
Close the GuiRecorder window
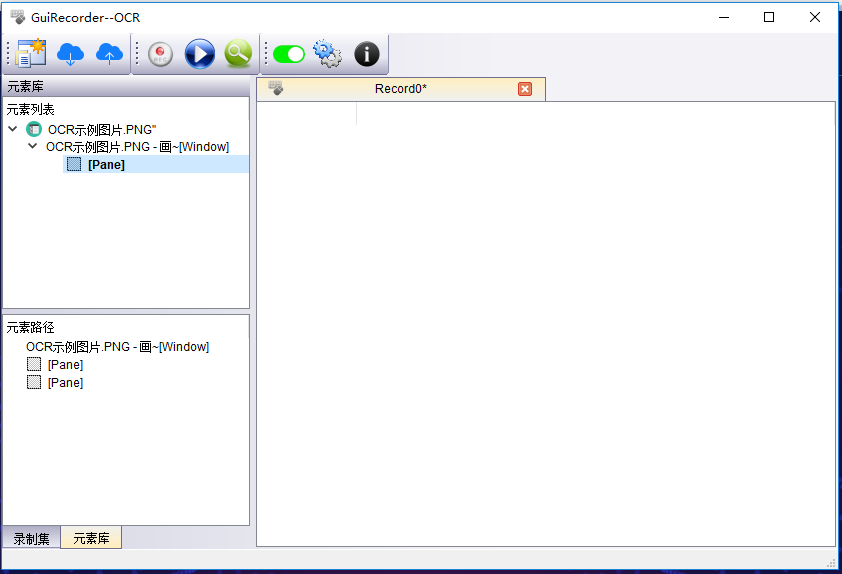(815, 17)
